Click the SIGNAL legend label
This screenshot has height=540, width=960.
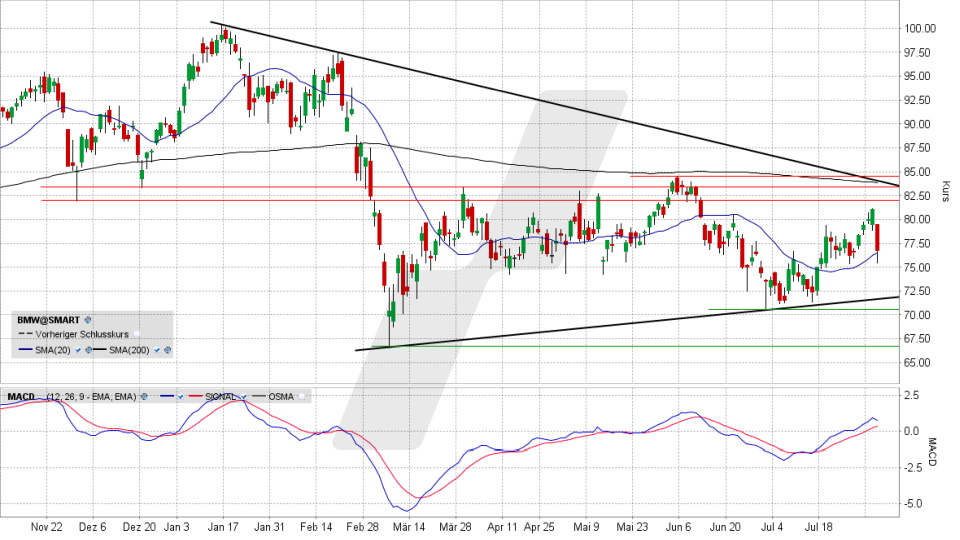(x=220, y=397)
